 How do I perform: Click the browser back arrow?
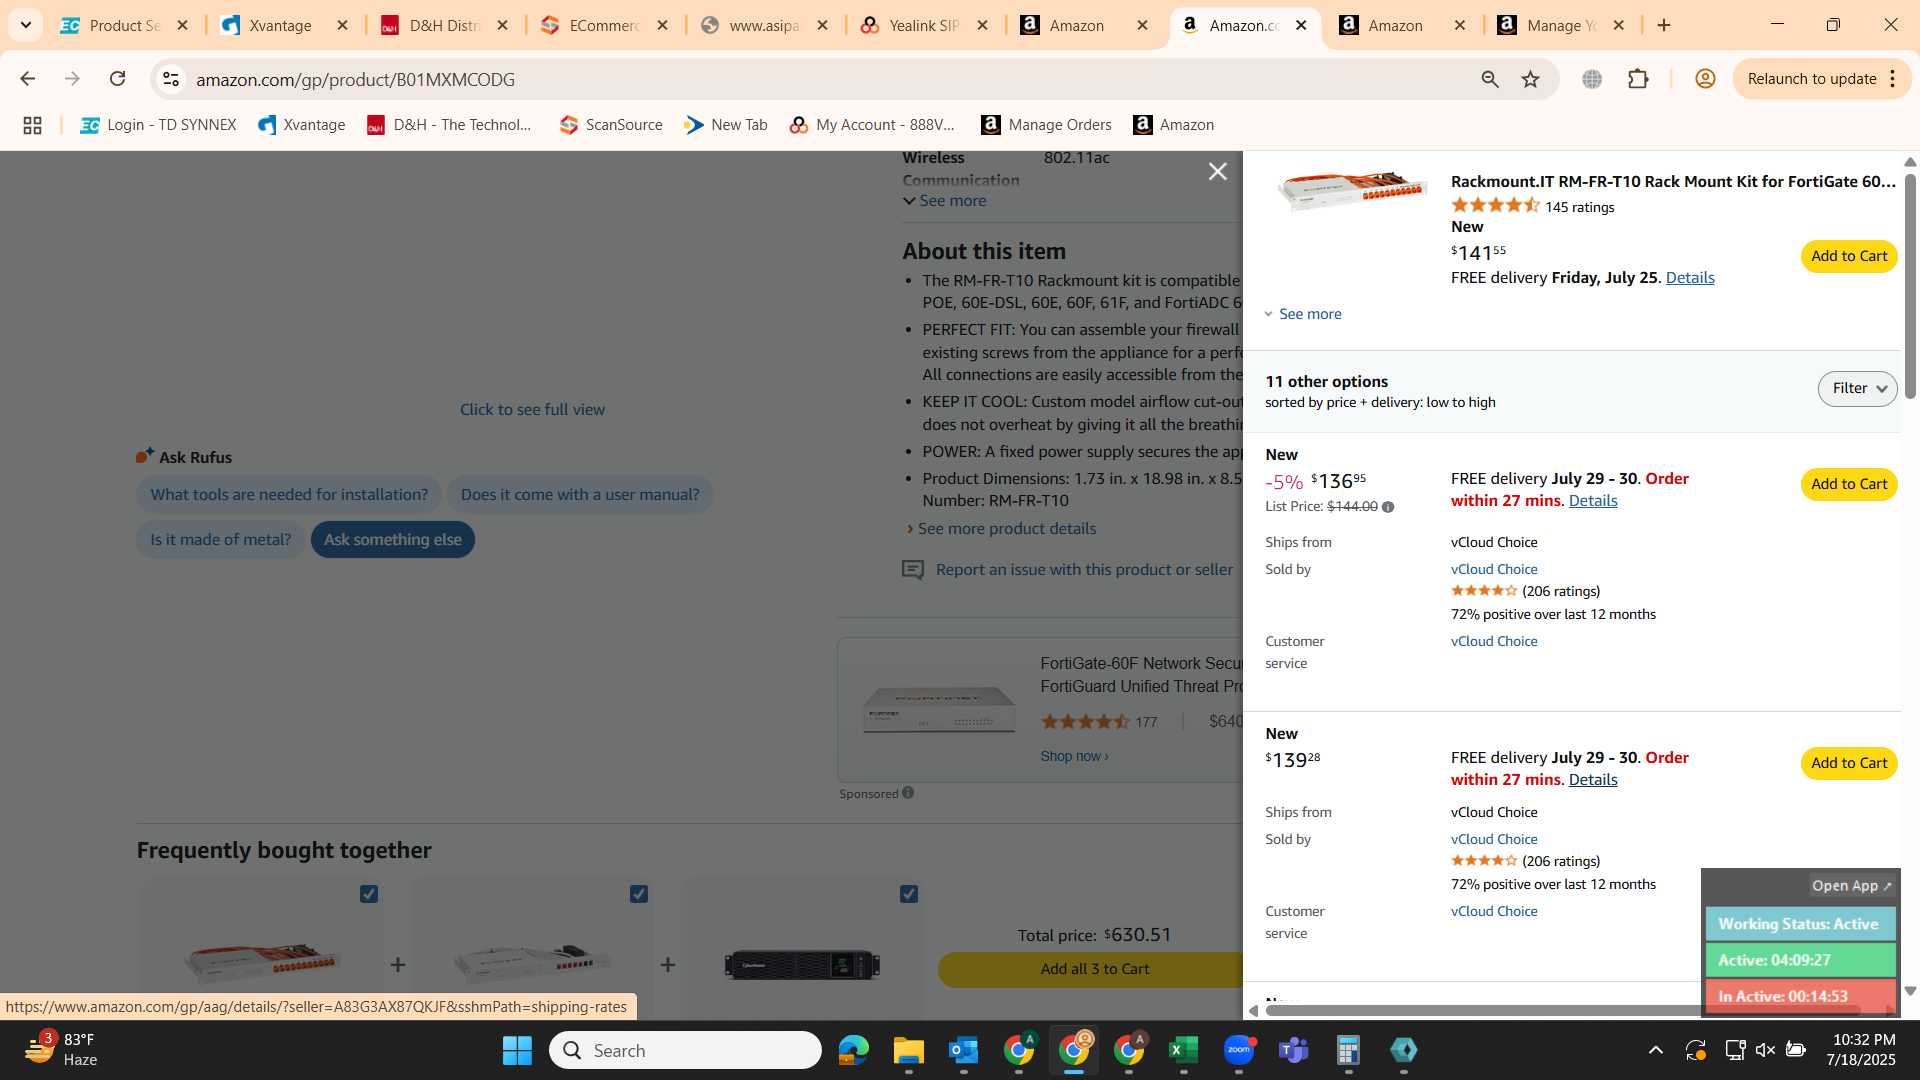coord(27,79)
